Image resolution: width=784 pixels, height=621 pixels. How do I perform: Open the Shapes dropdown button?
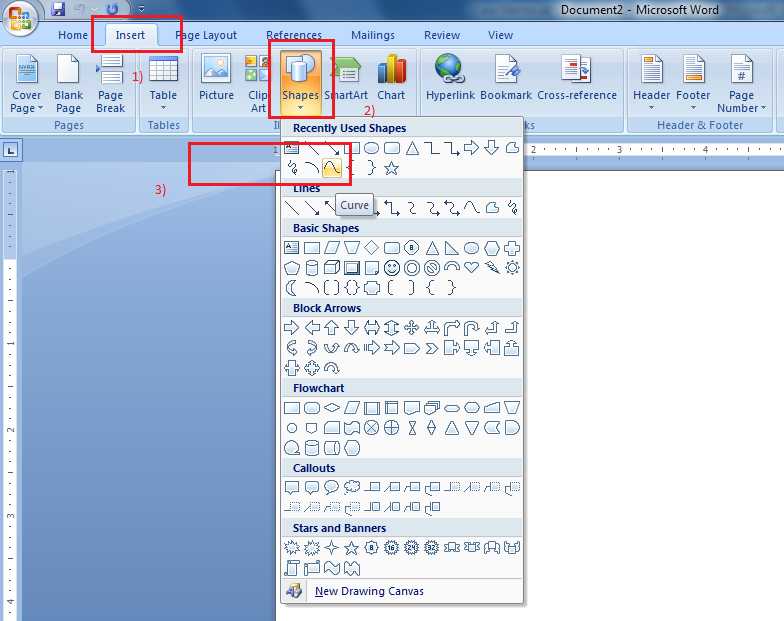pos(300,84)
